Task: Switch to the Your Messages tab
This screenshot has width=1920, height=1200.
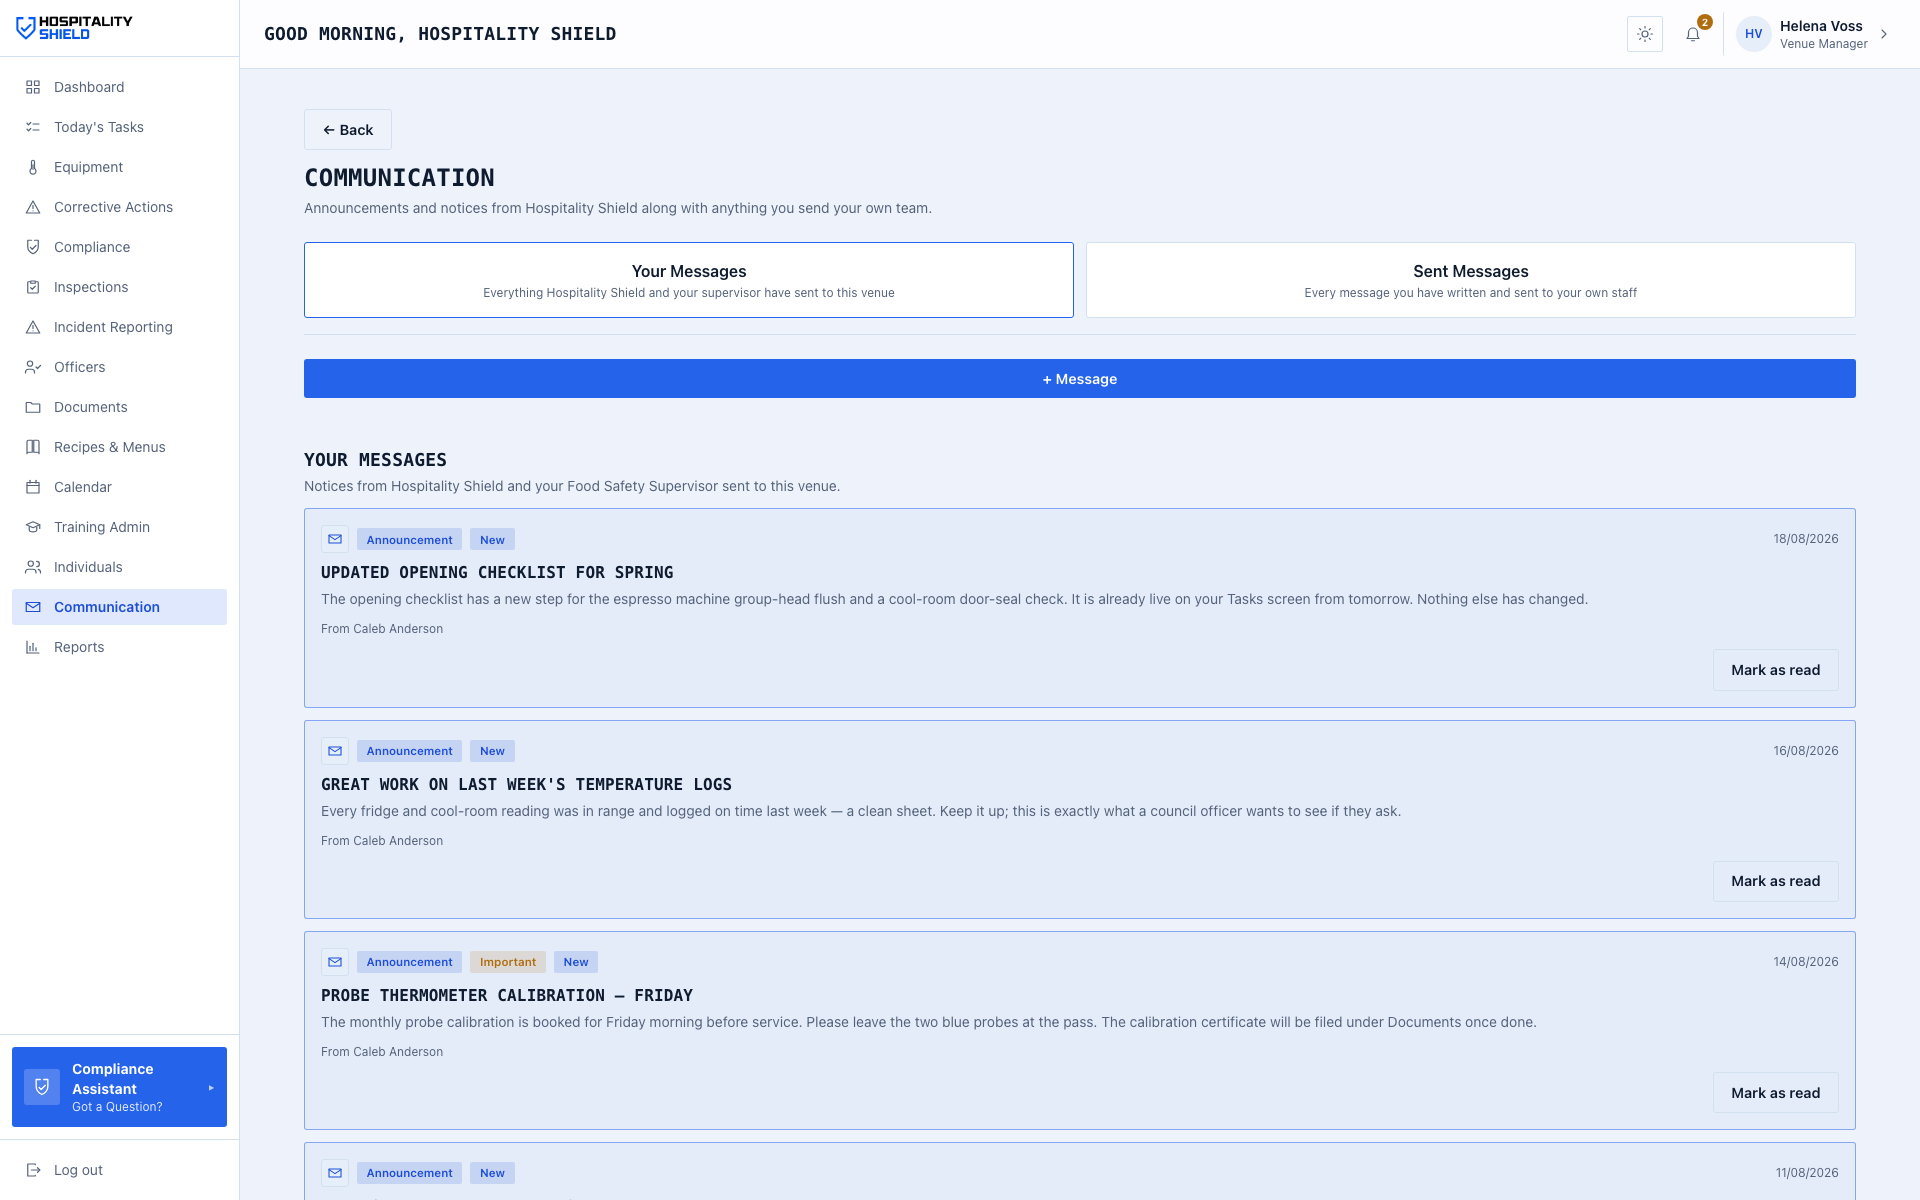Action: 689,280
